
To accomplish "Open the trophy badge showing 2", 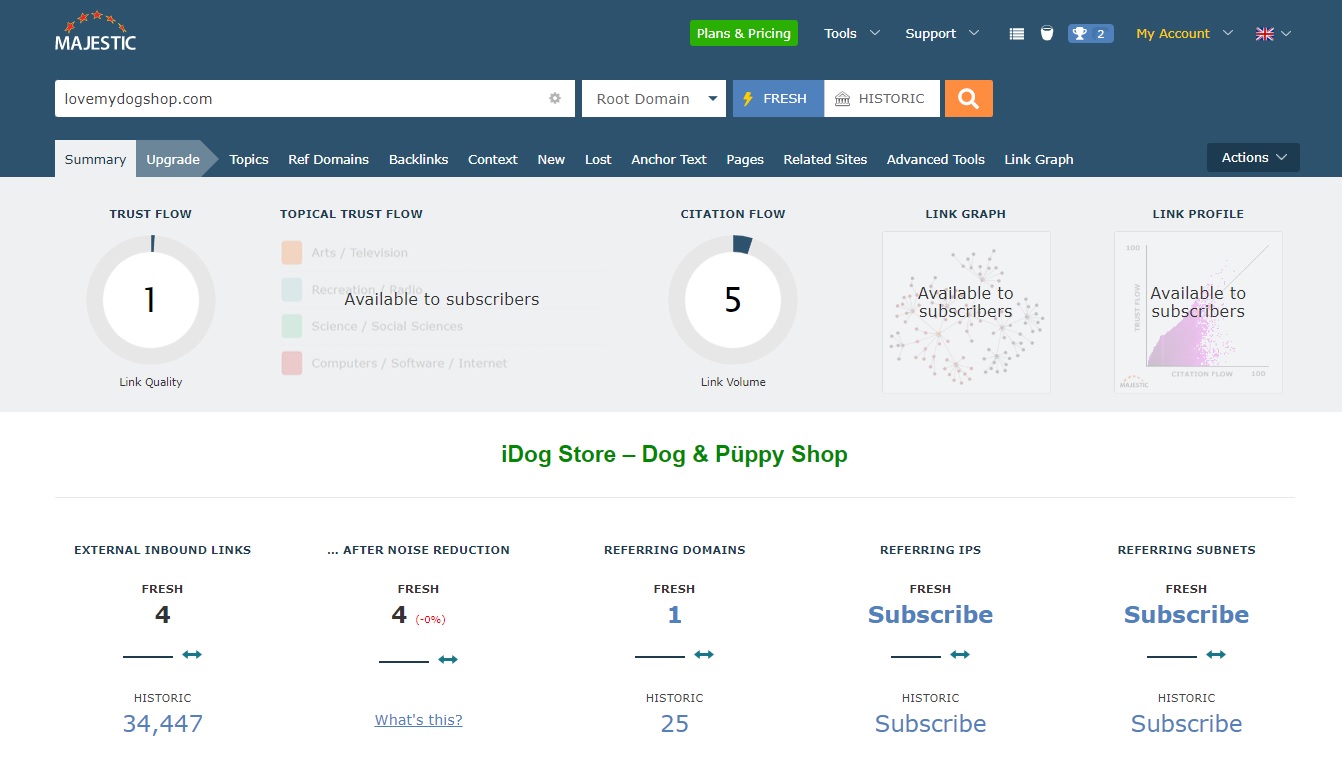I will (x=1090, y=34).
